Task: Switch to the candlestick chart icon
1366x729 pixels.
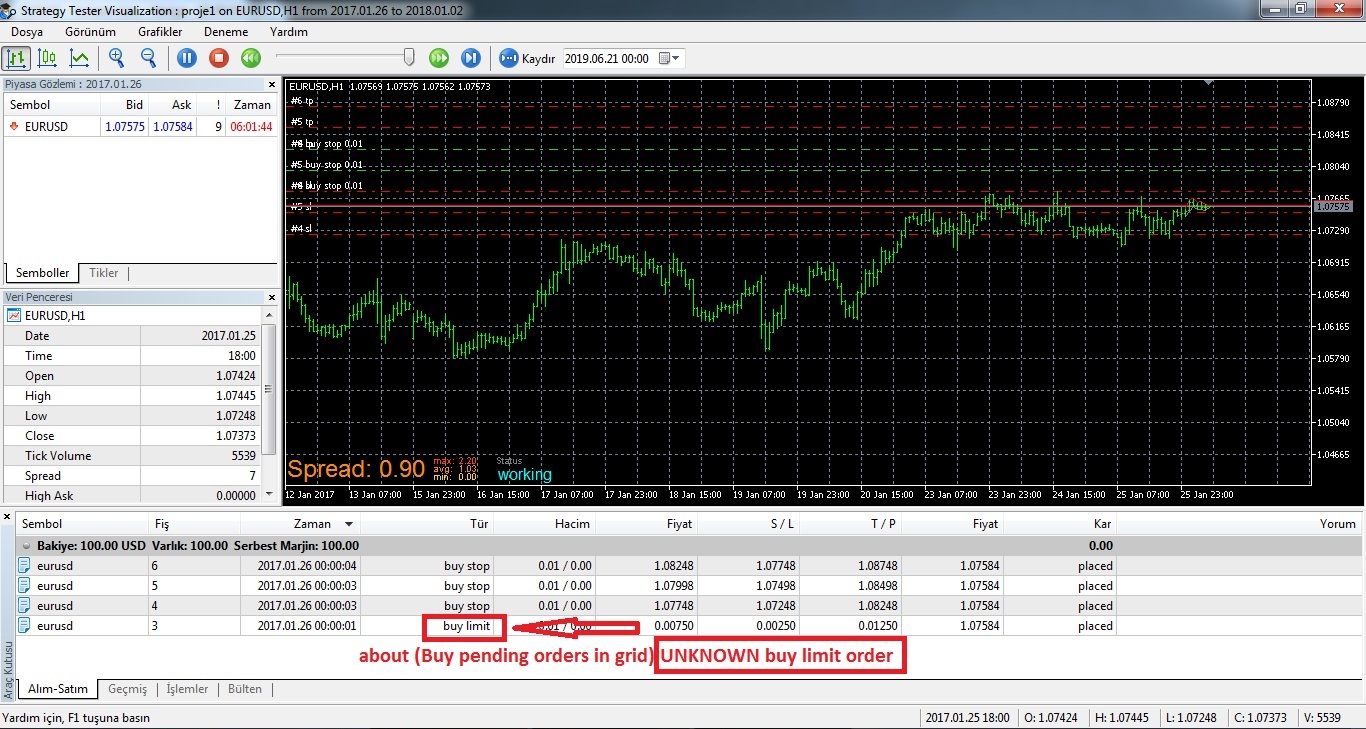Action: click(x=47, y=58)
